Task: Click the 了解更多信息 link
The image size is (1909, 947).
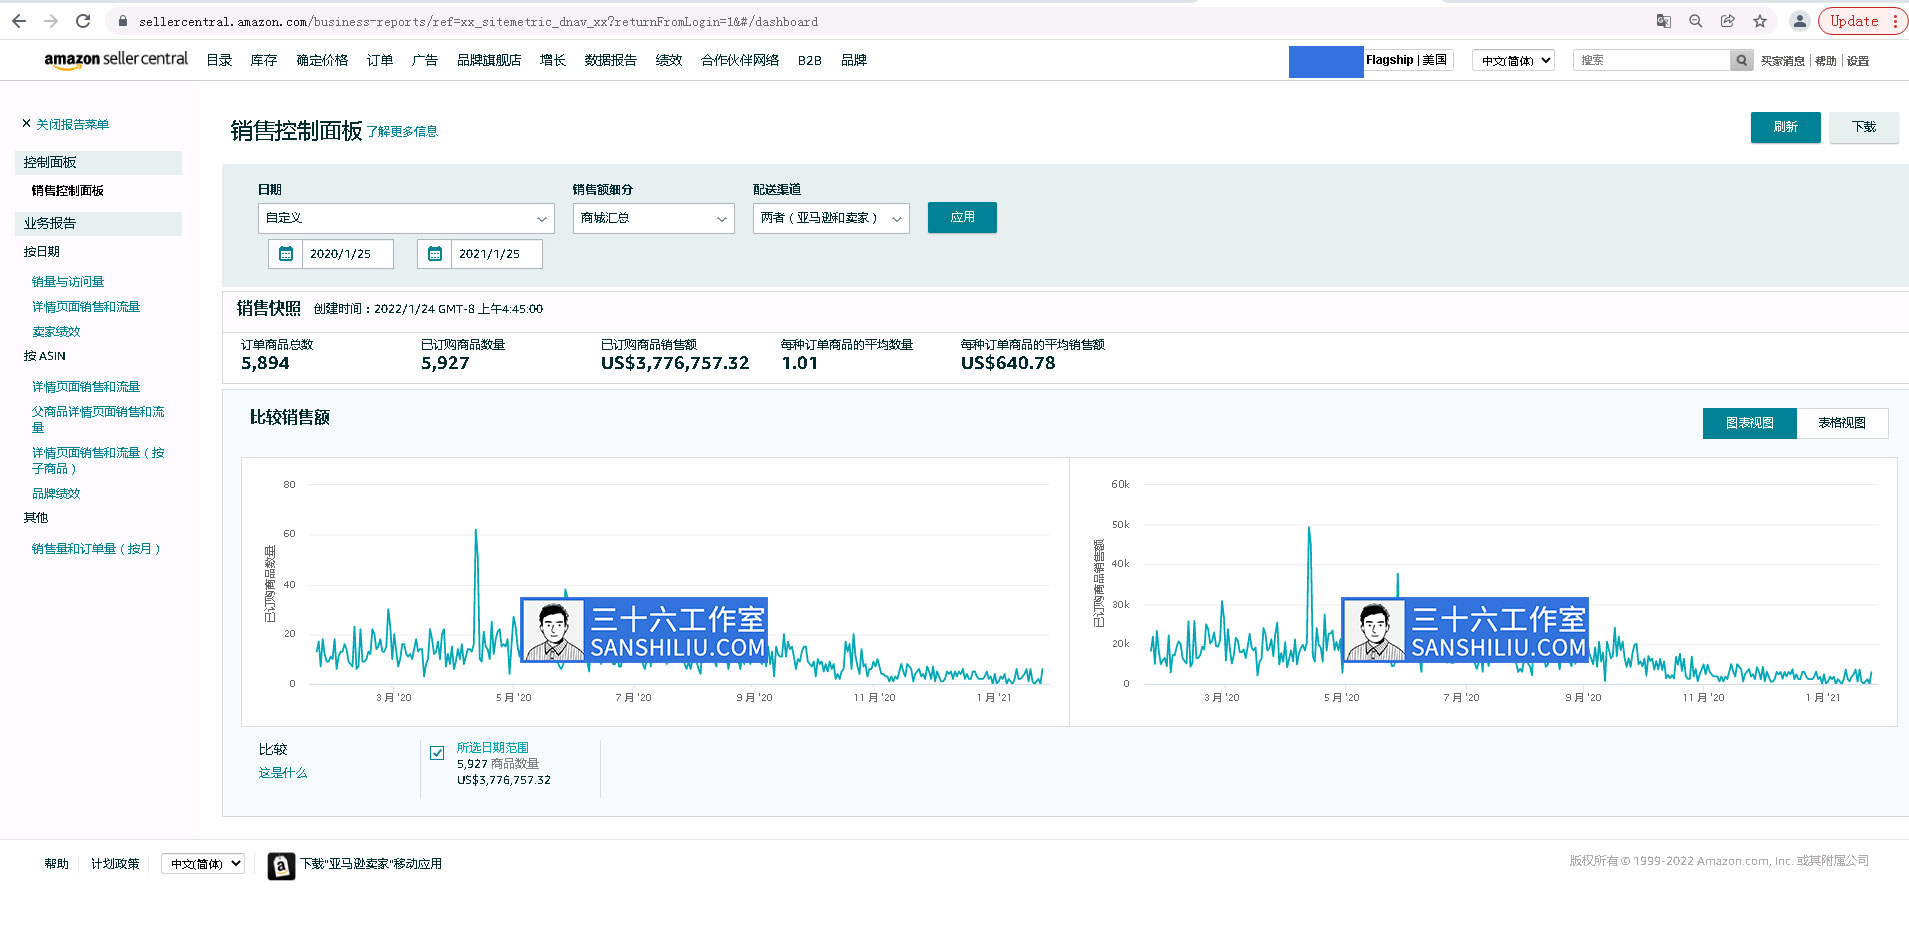Action: point(402,132)
